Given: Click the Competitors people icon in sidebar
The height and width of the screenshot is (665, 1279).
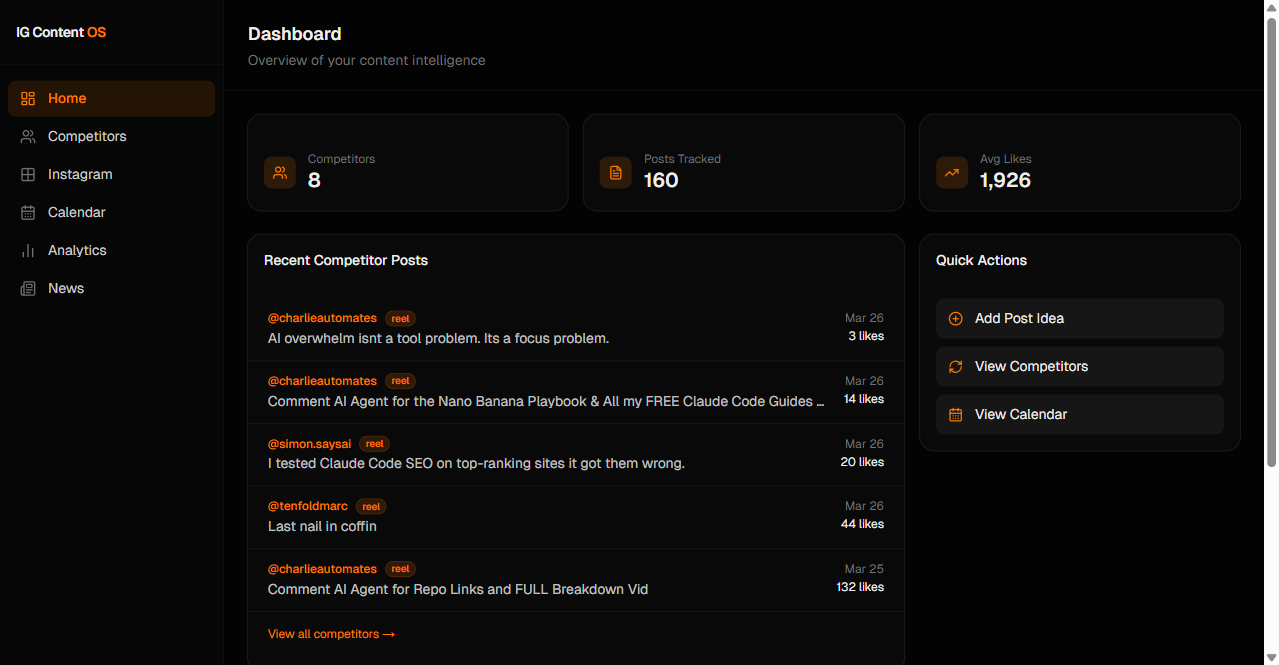Looking at the screenshot, I should coord(28,136).
